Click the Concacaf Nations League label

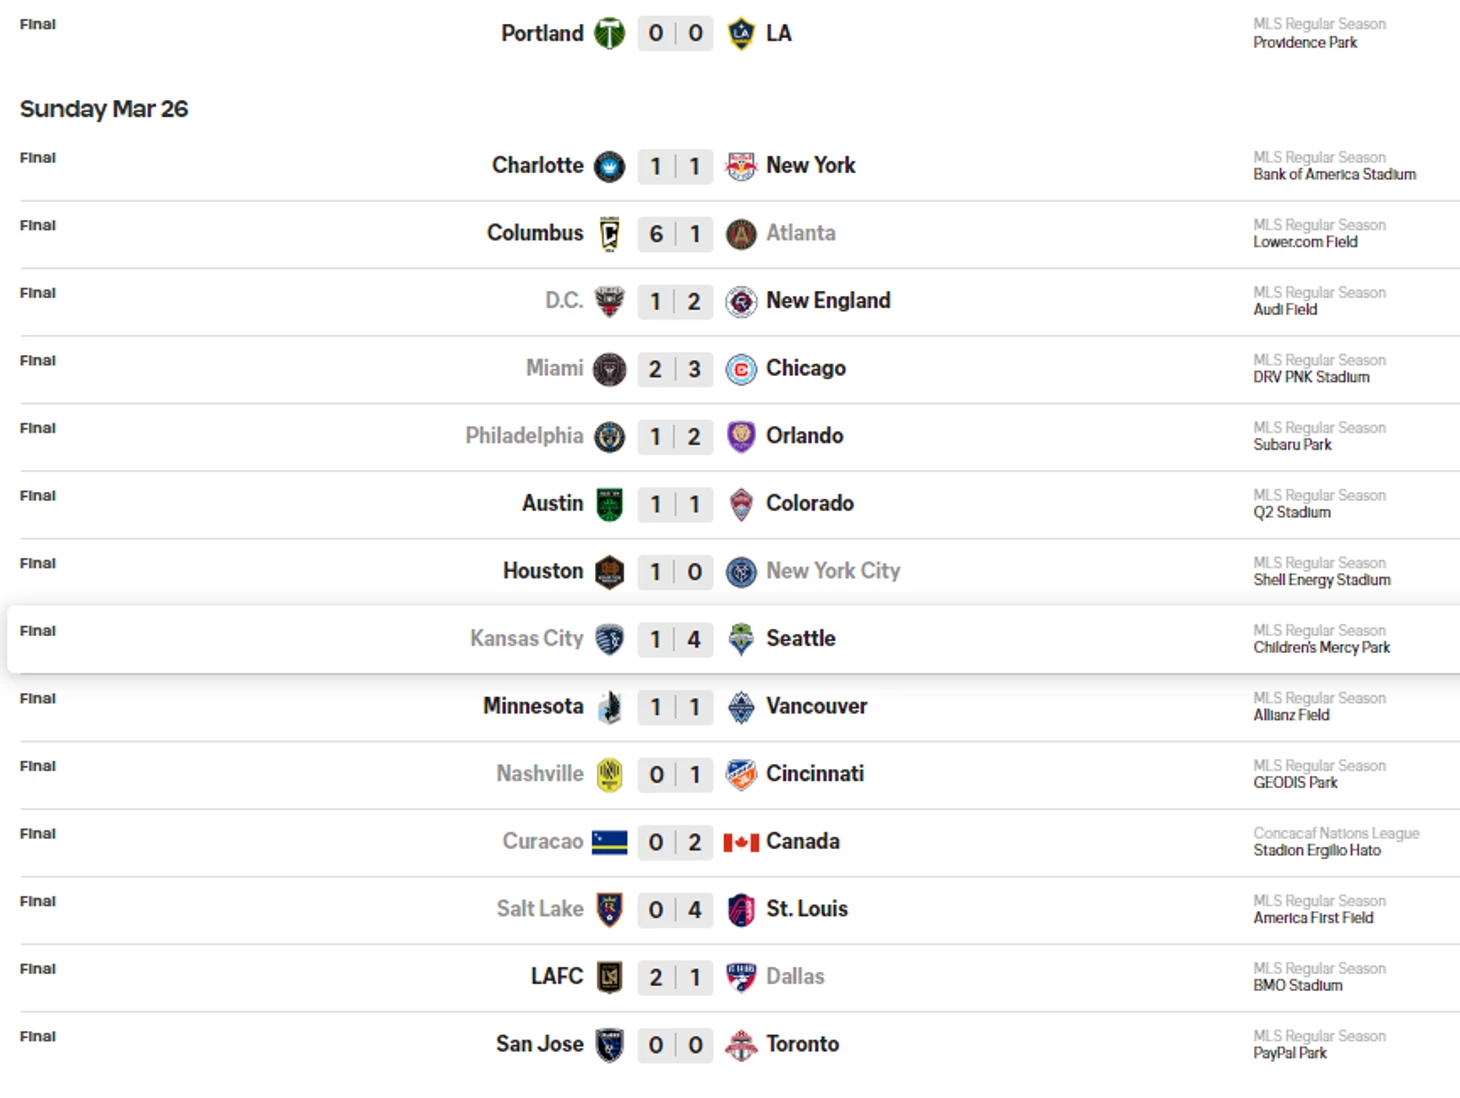(x=1336, y=833)
